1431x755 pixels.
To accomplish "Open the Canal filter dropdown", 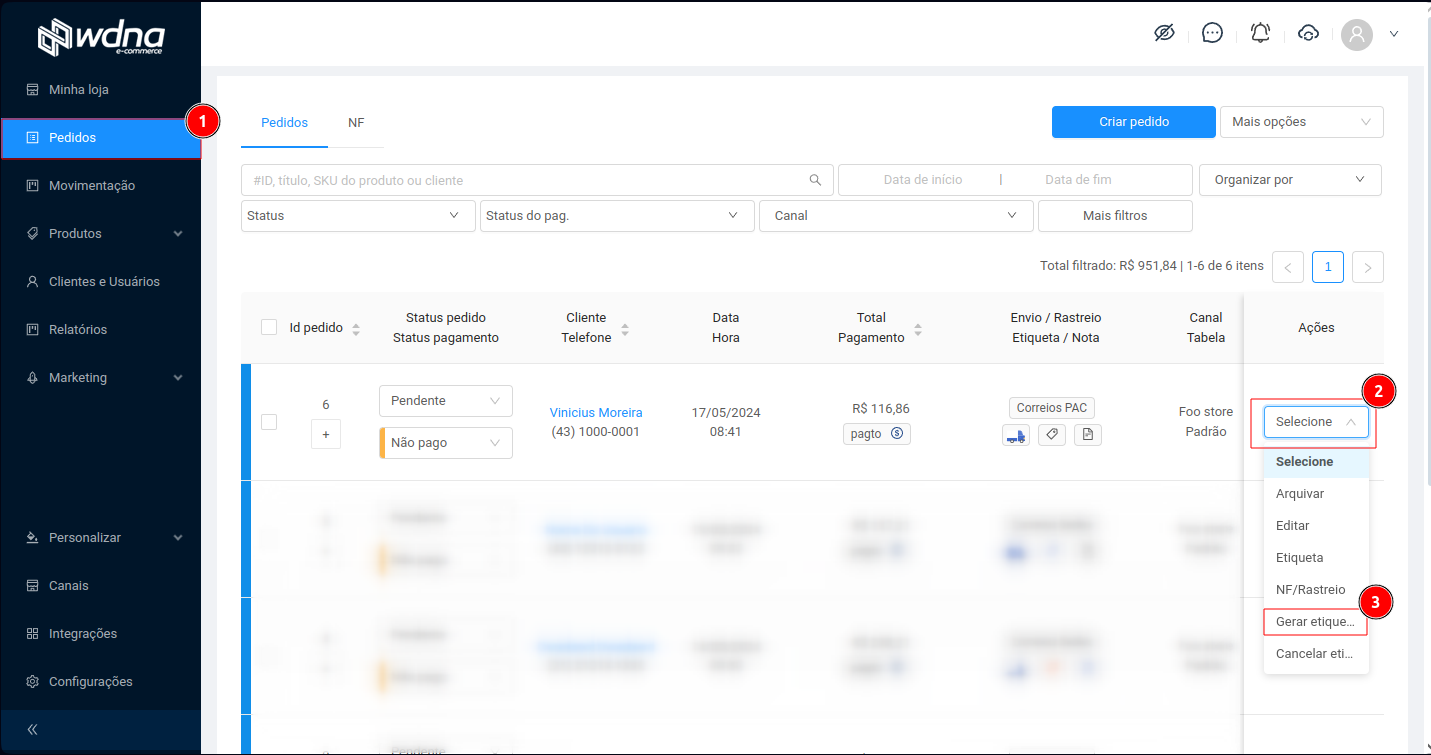I will coord(895,215).
